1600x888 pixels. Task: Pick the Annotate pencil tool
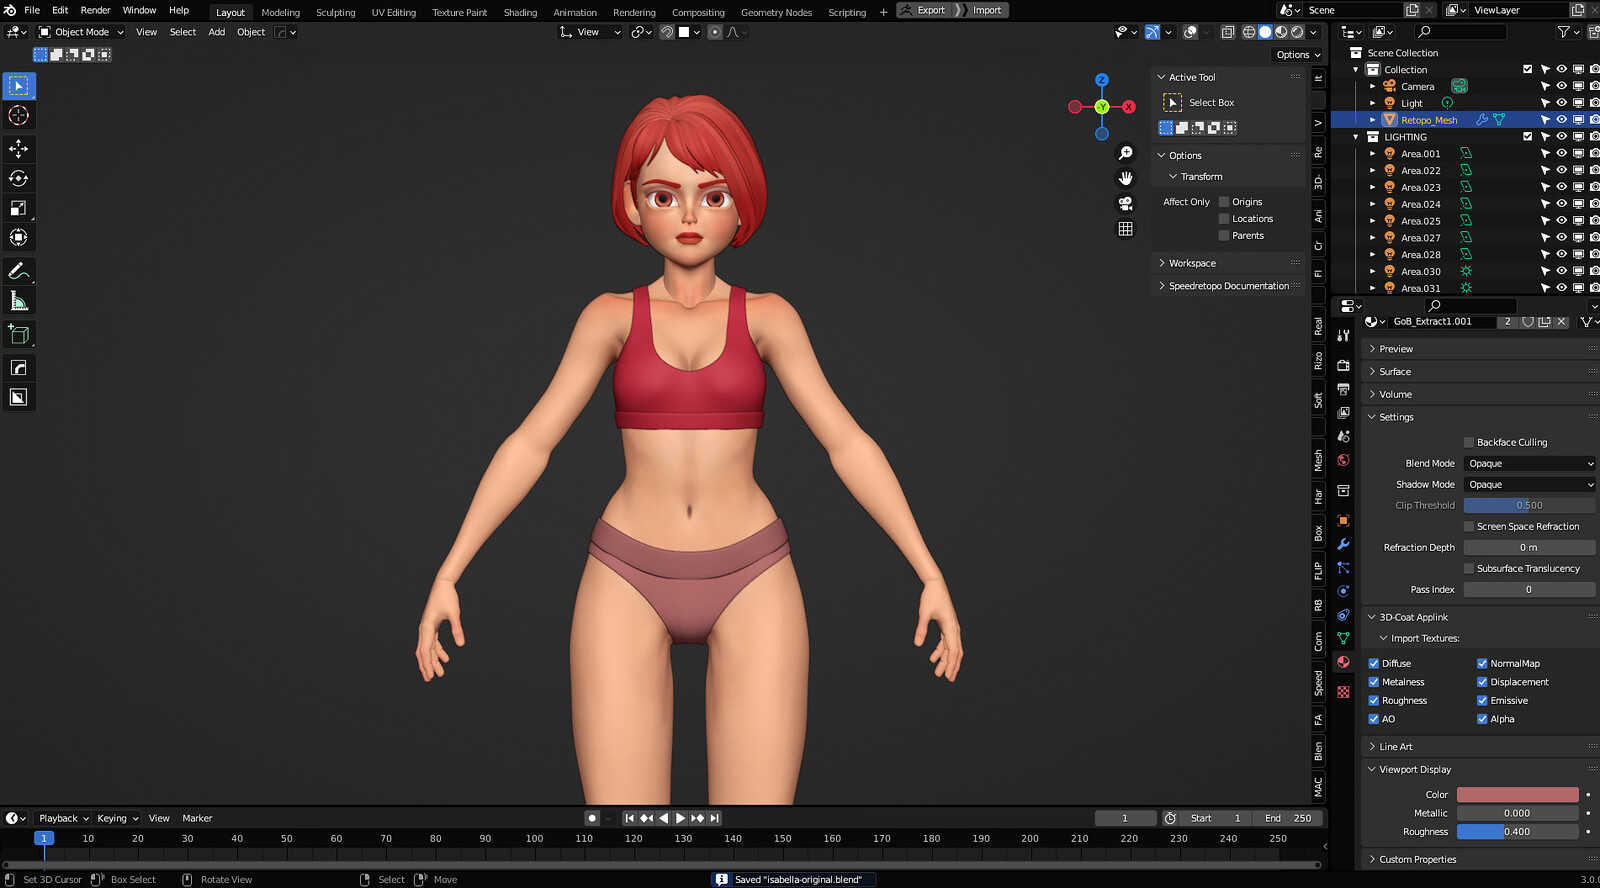coord(19,271)
